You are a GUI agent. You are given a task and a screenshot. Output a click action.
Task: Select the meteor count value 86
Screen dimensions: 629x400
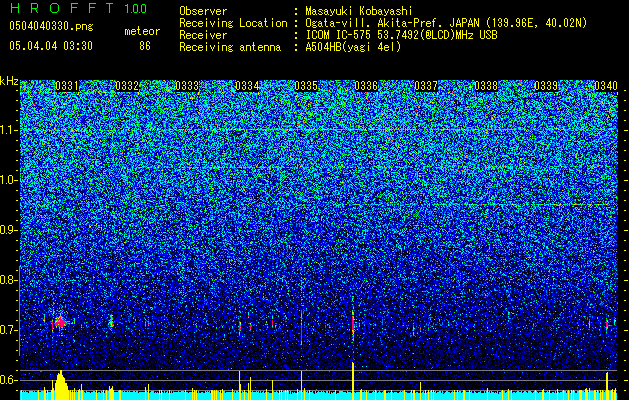[145, 46]
